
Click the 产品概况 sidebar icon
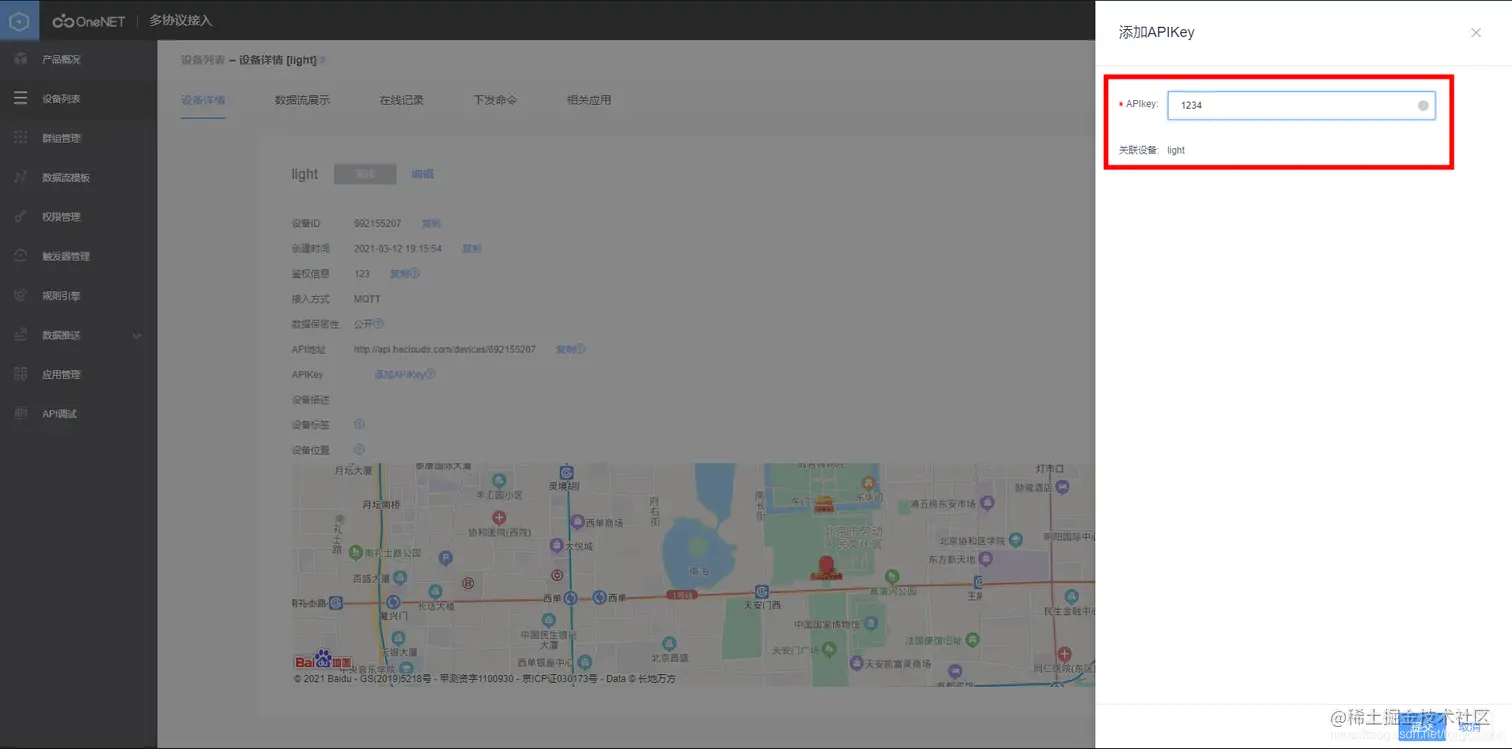(x=20, y=59)
